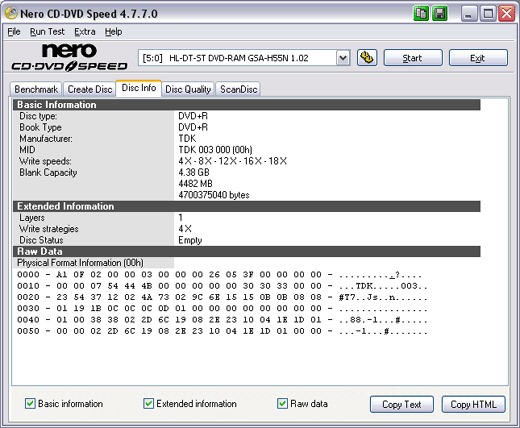Image resolution: width=520 pixels, height=428 pixels.
Task: Close the Nero CD-DVD Speed window
Action: (507, 14)
